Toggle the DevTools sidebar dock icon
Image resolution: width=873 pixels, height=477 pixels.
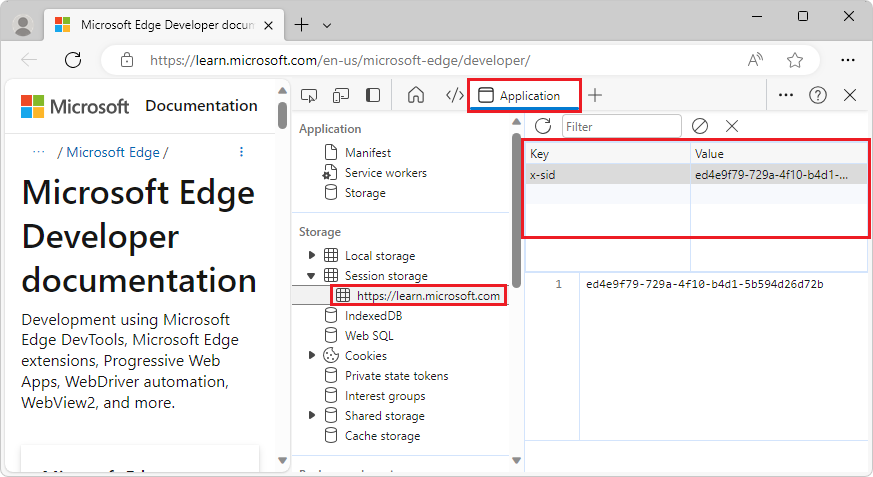point(372,95)
